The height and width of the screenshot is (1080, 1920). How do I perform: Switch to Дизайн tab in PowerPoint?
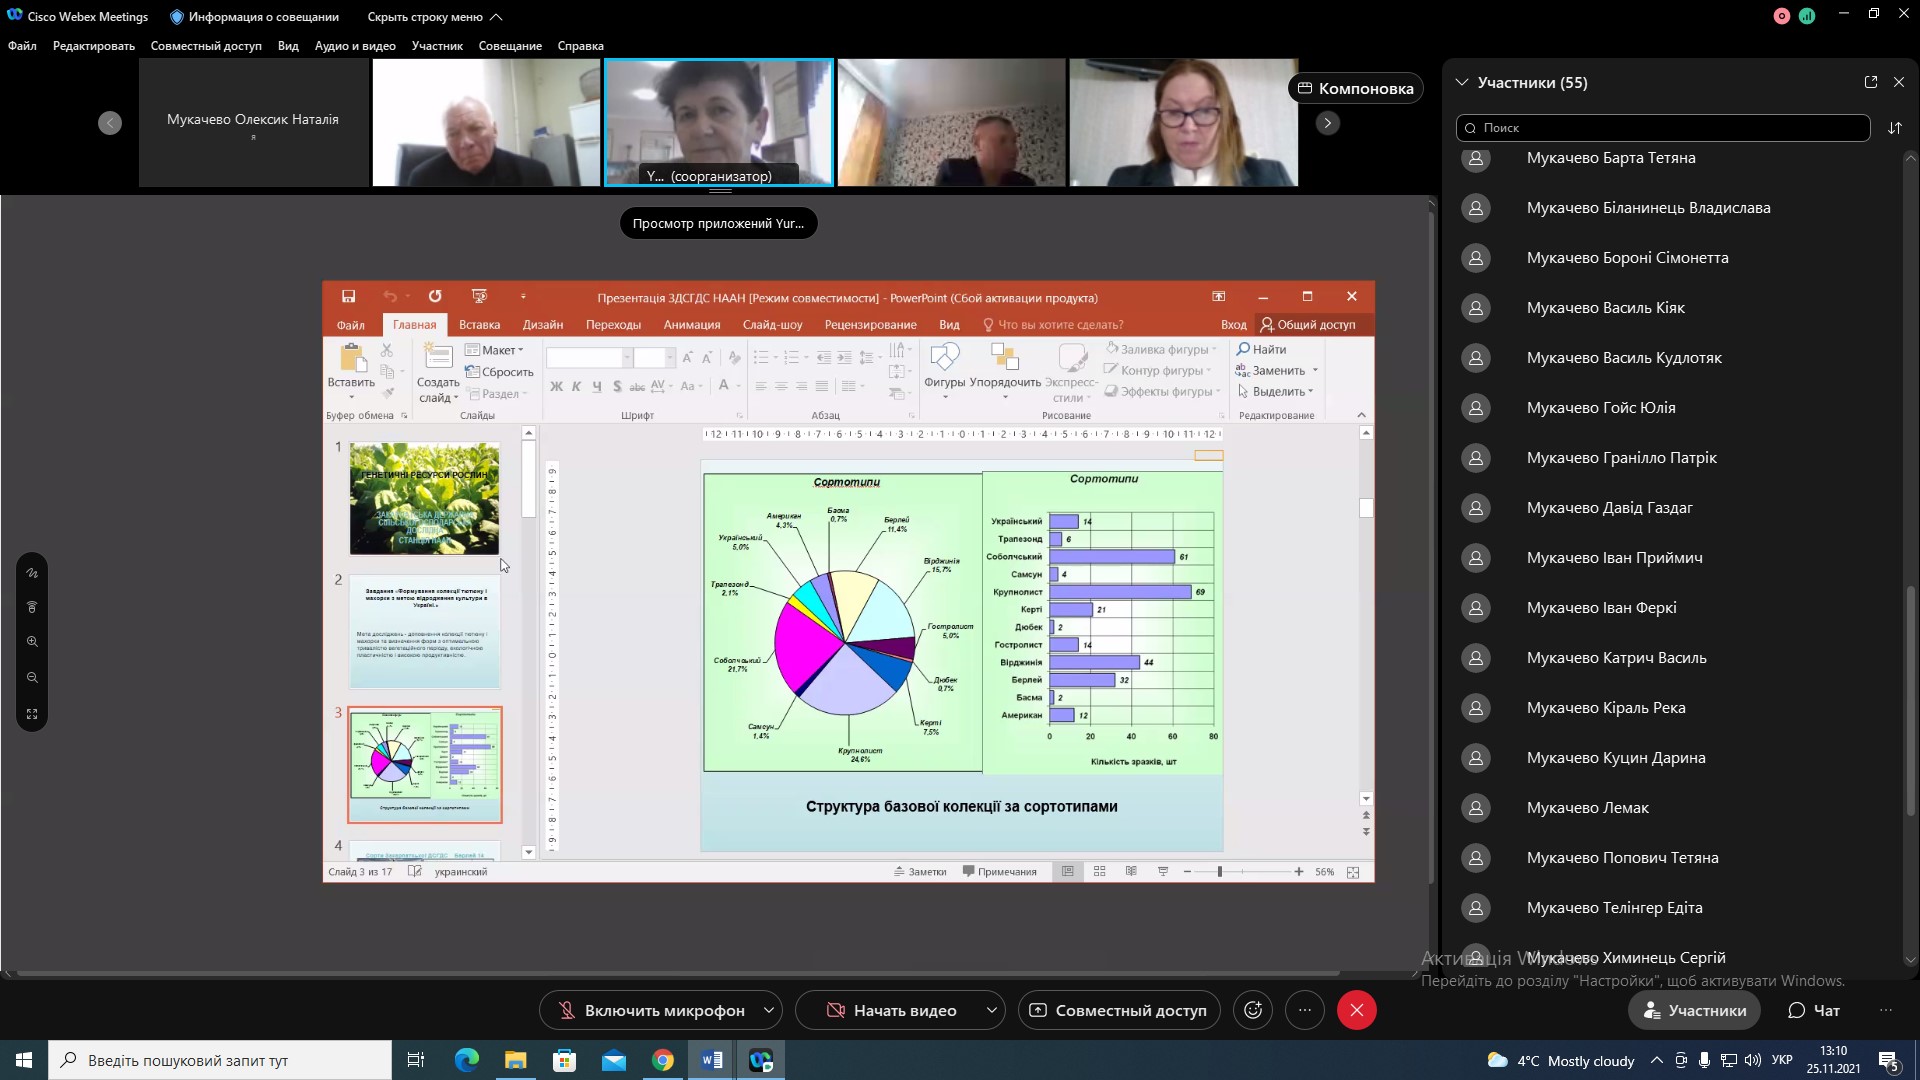[x=543, y=325]
